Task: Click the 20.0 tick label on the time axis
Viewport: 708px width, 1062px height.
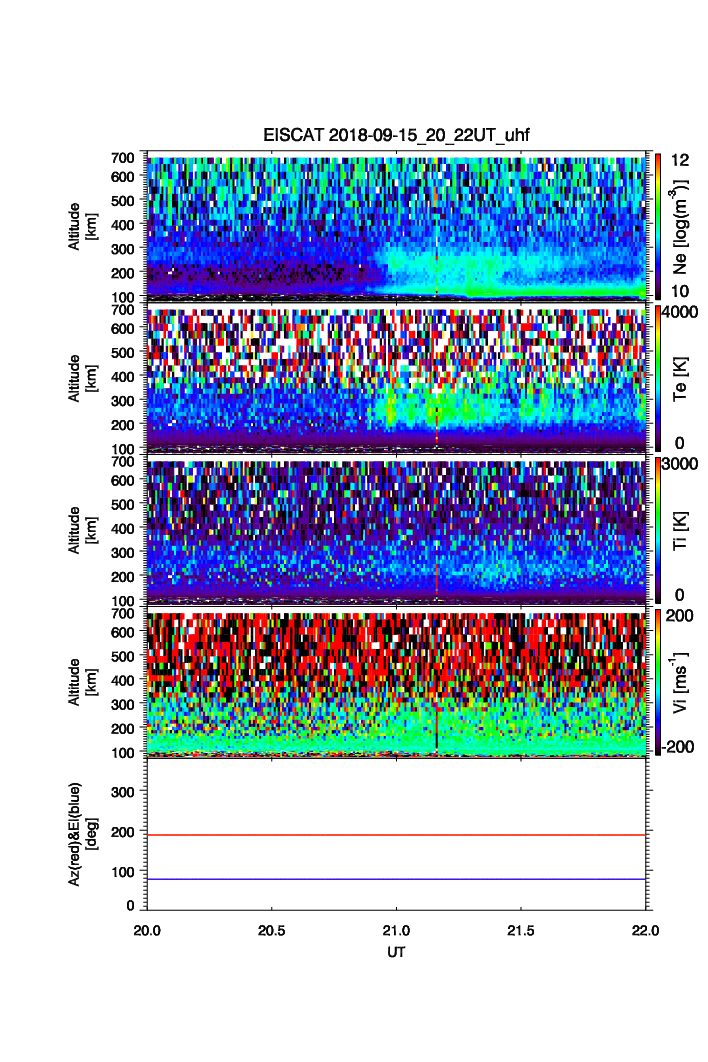Action: (148, 930)
